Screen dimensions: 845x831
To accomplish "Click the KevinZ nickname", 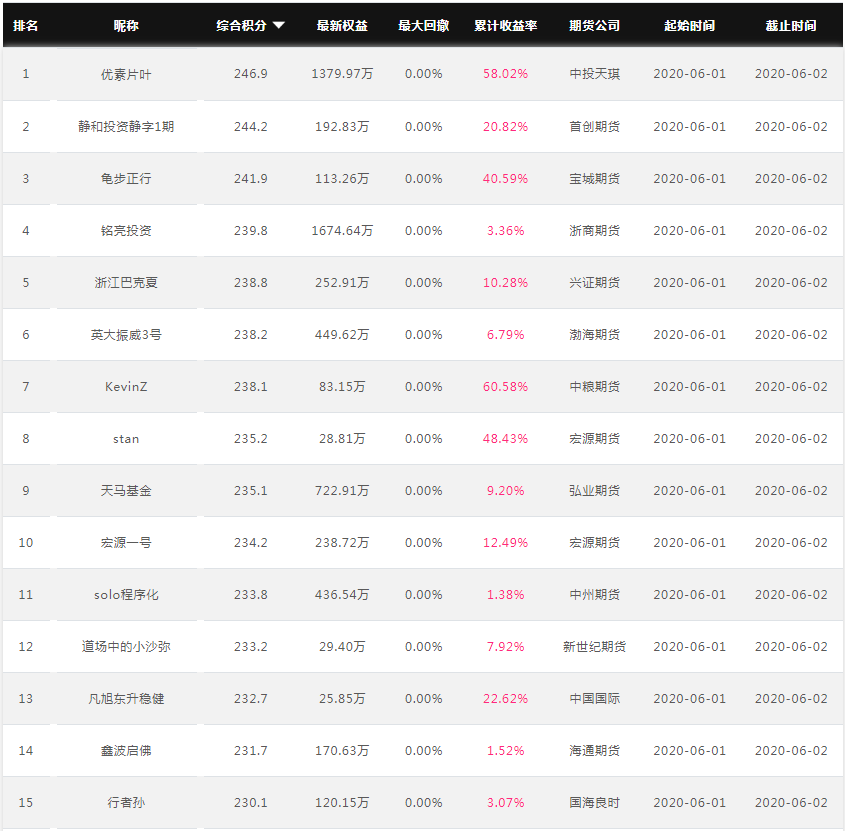I will pos(126,386).
